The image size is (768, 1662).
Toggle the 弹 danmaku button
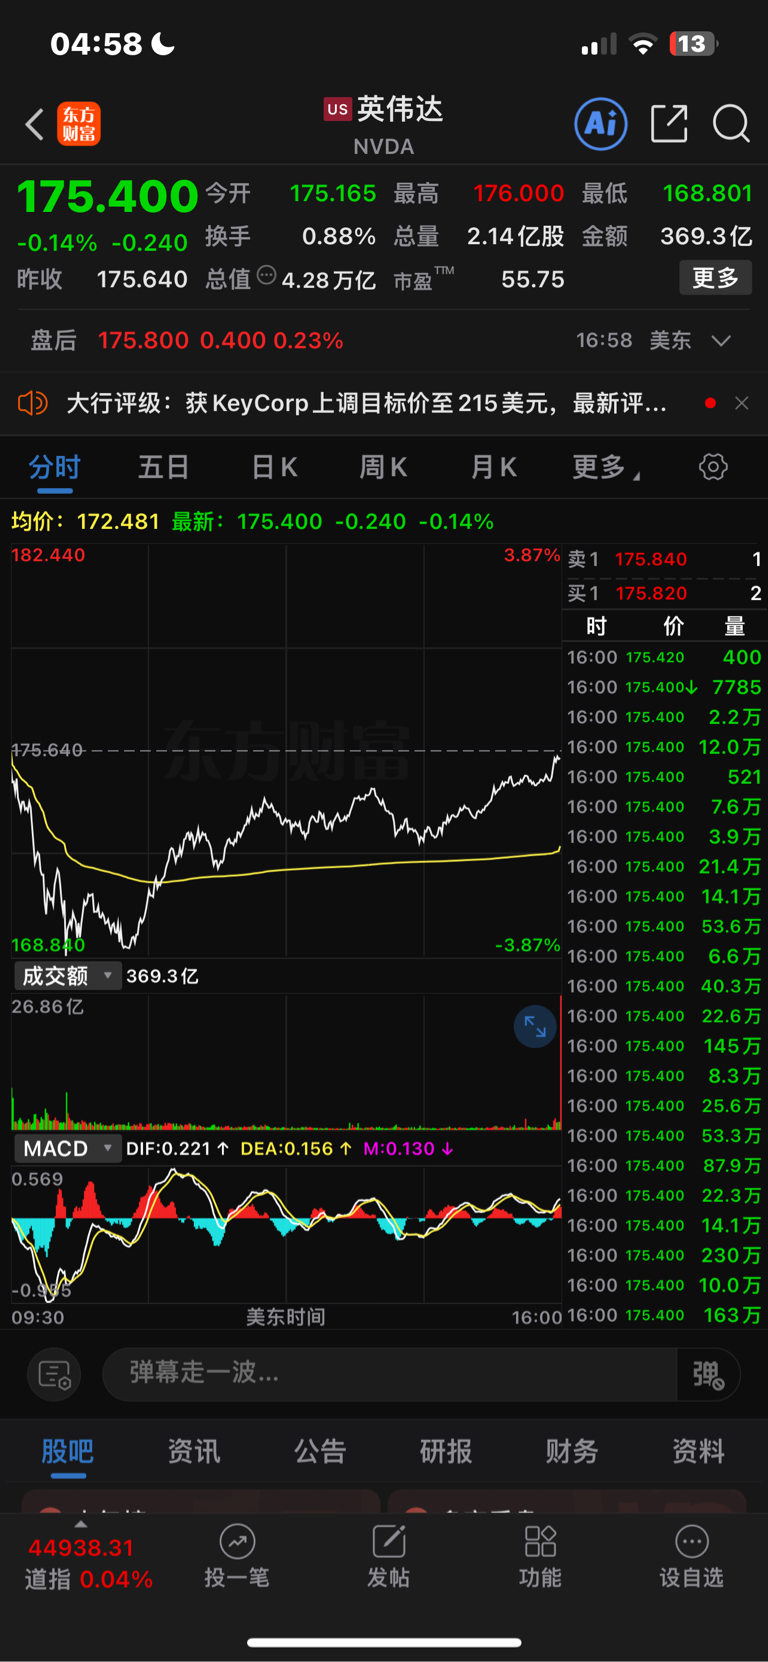[x=708, y=1375]
